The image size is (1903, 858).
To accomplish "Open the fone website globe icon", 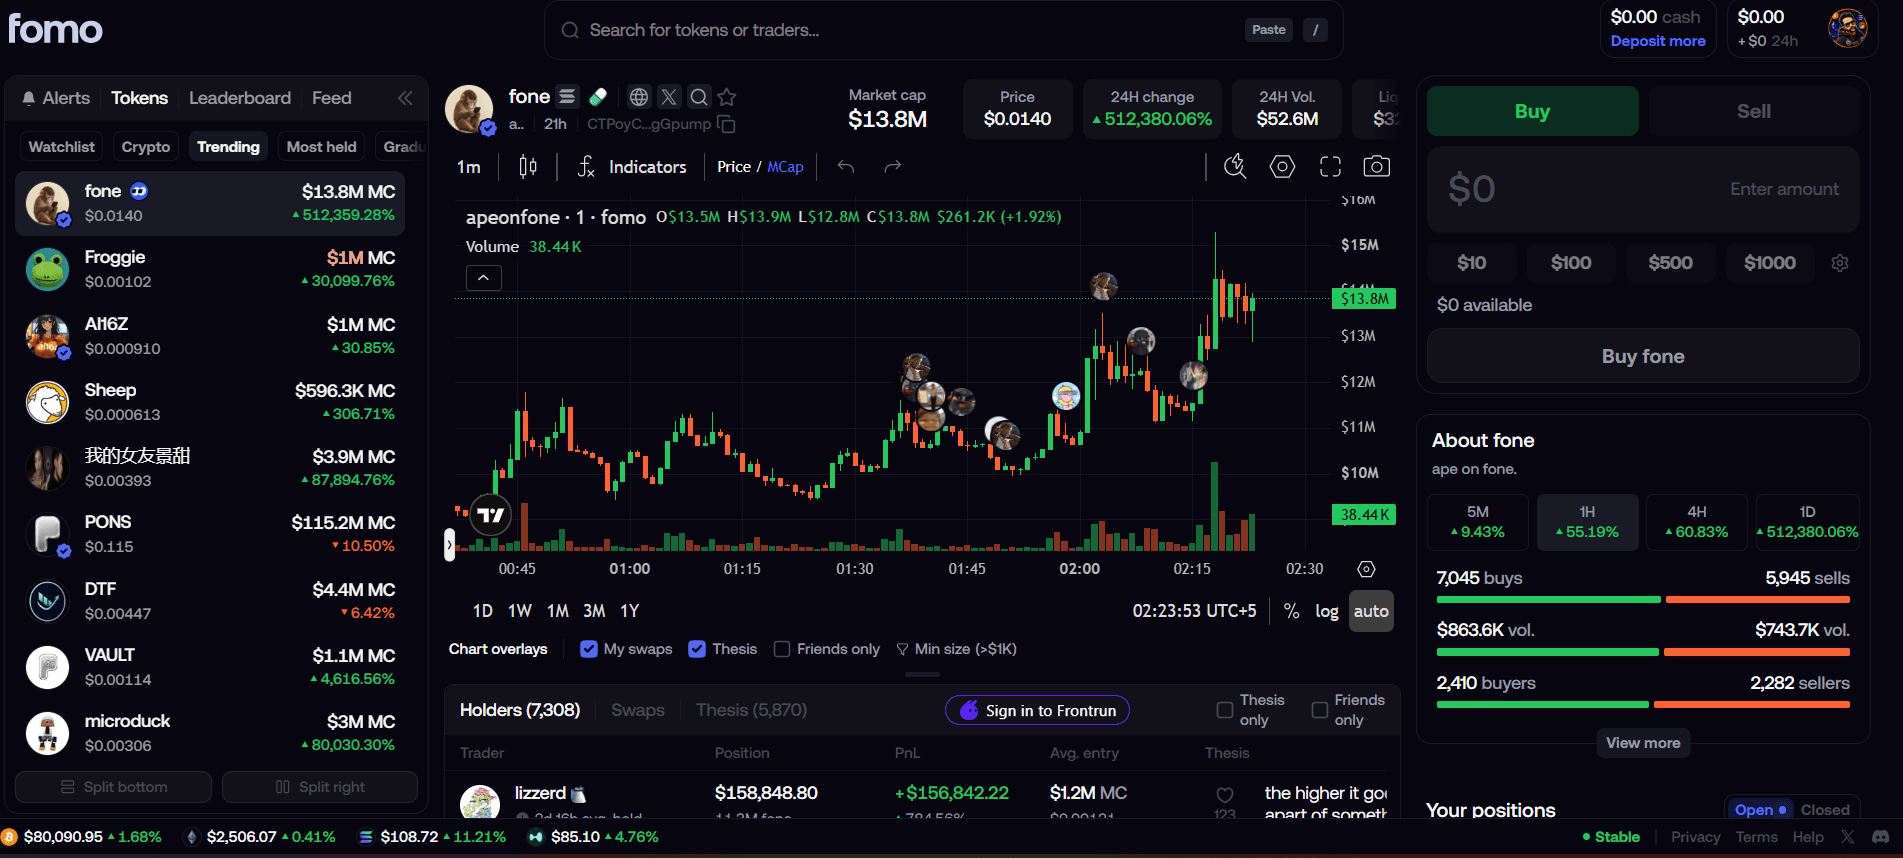I will pos(639,97).
